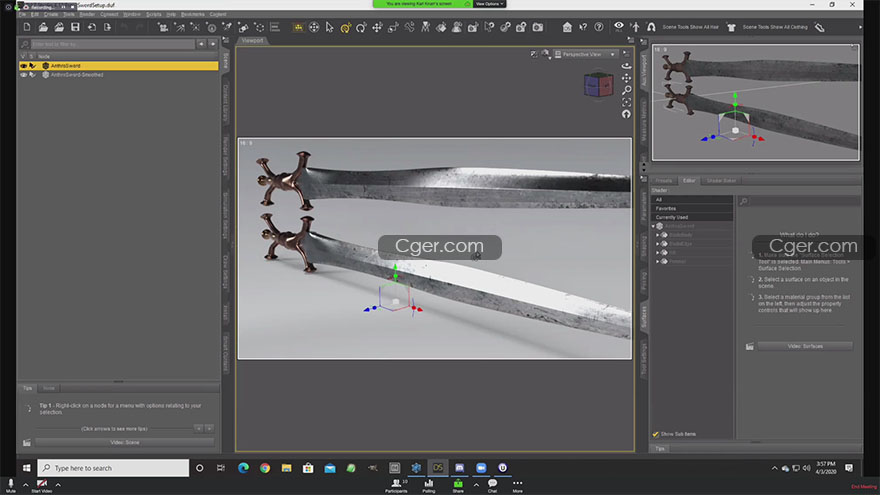
Task: Open the Content Library side tab
Action: click(226, 103)
